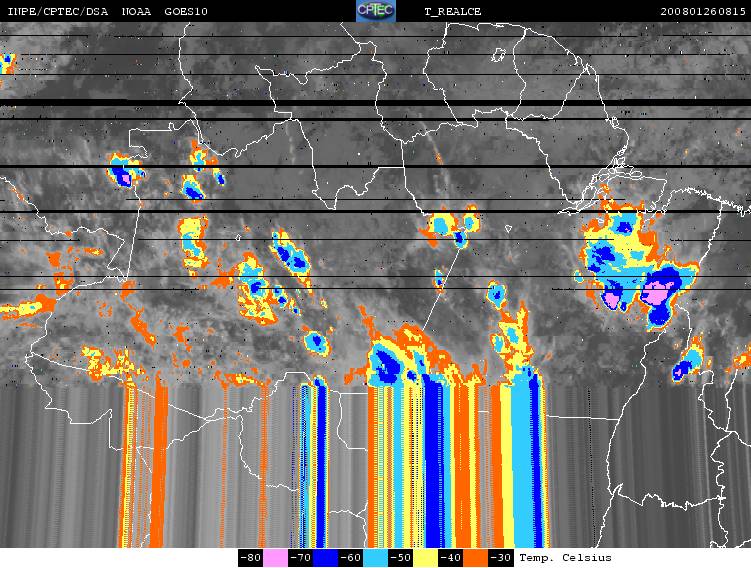Click the -50 legend label
Screen dimensions: 751x568
point(400,558)
